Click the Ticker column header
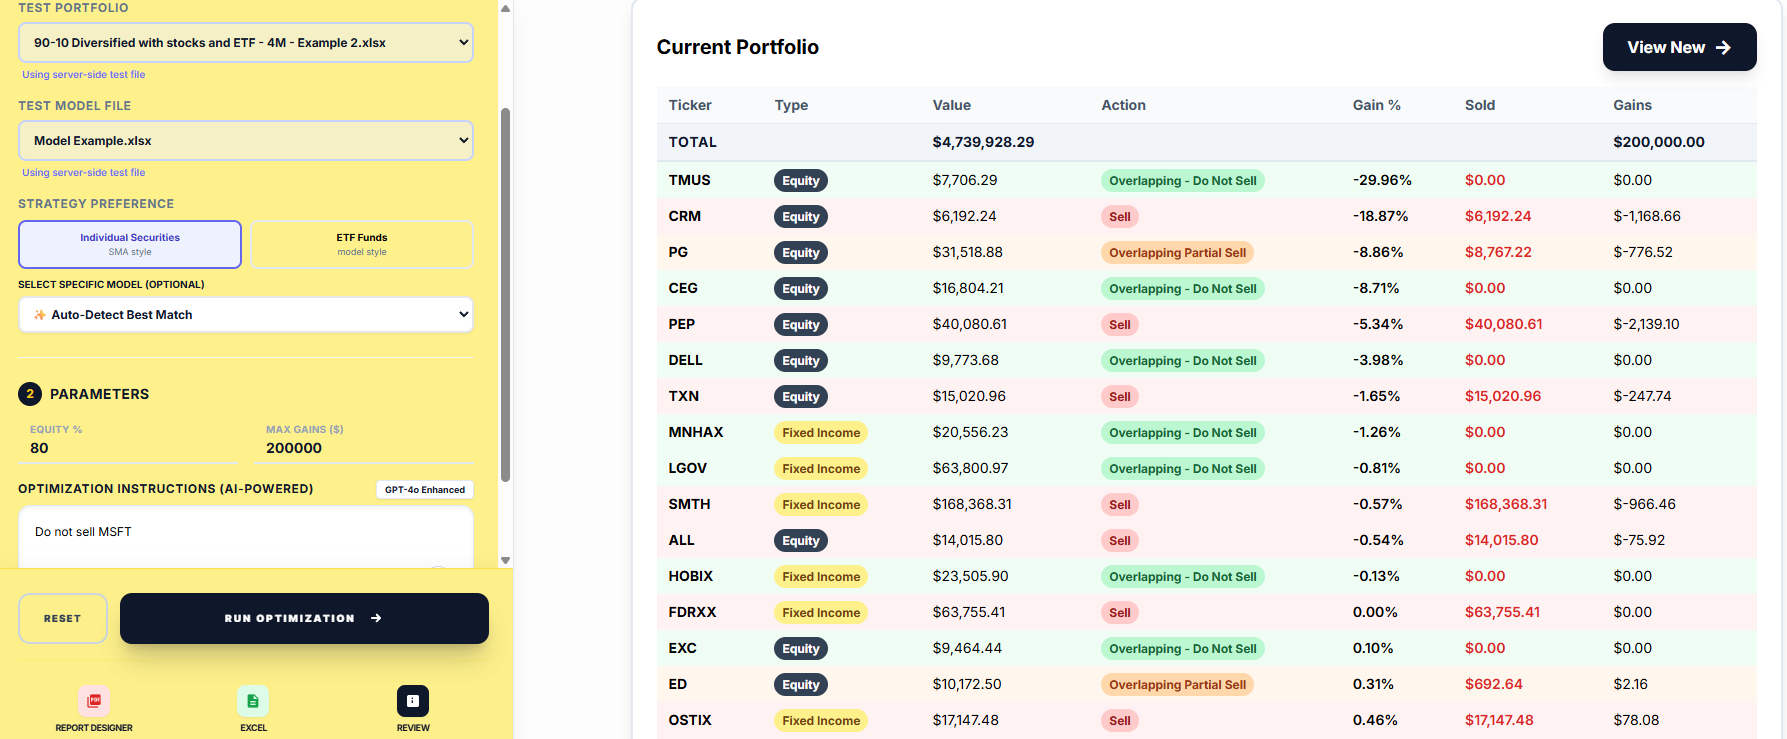Screen dimensions: 1787x739 [x=690, y=105]
